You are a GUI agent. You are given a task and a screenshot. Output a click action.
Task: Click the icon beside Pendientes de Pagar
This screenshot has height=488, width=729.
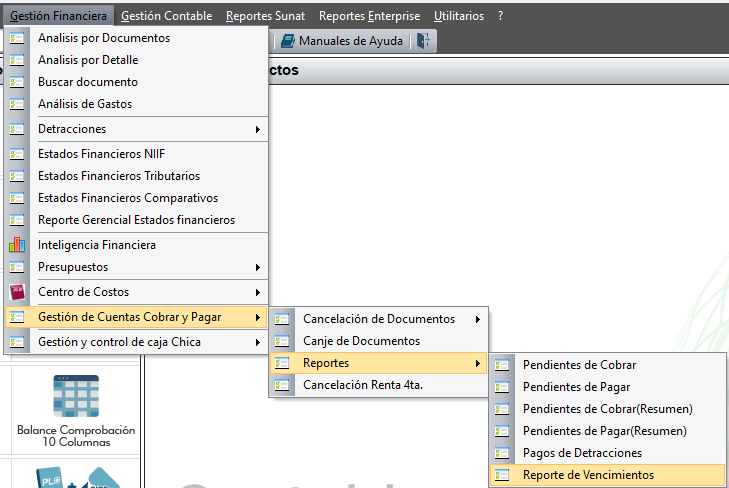coord(502,387)
